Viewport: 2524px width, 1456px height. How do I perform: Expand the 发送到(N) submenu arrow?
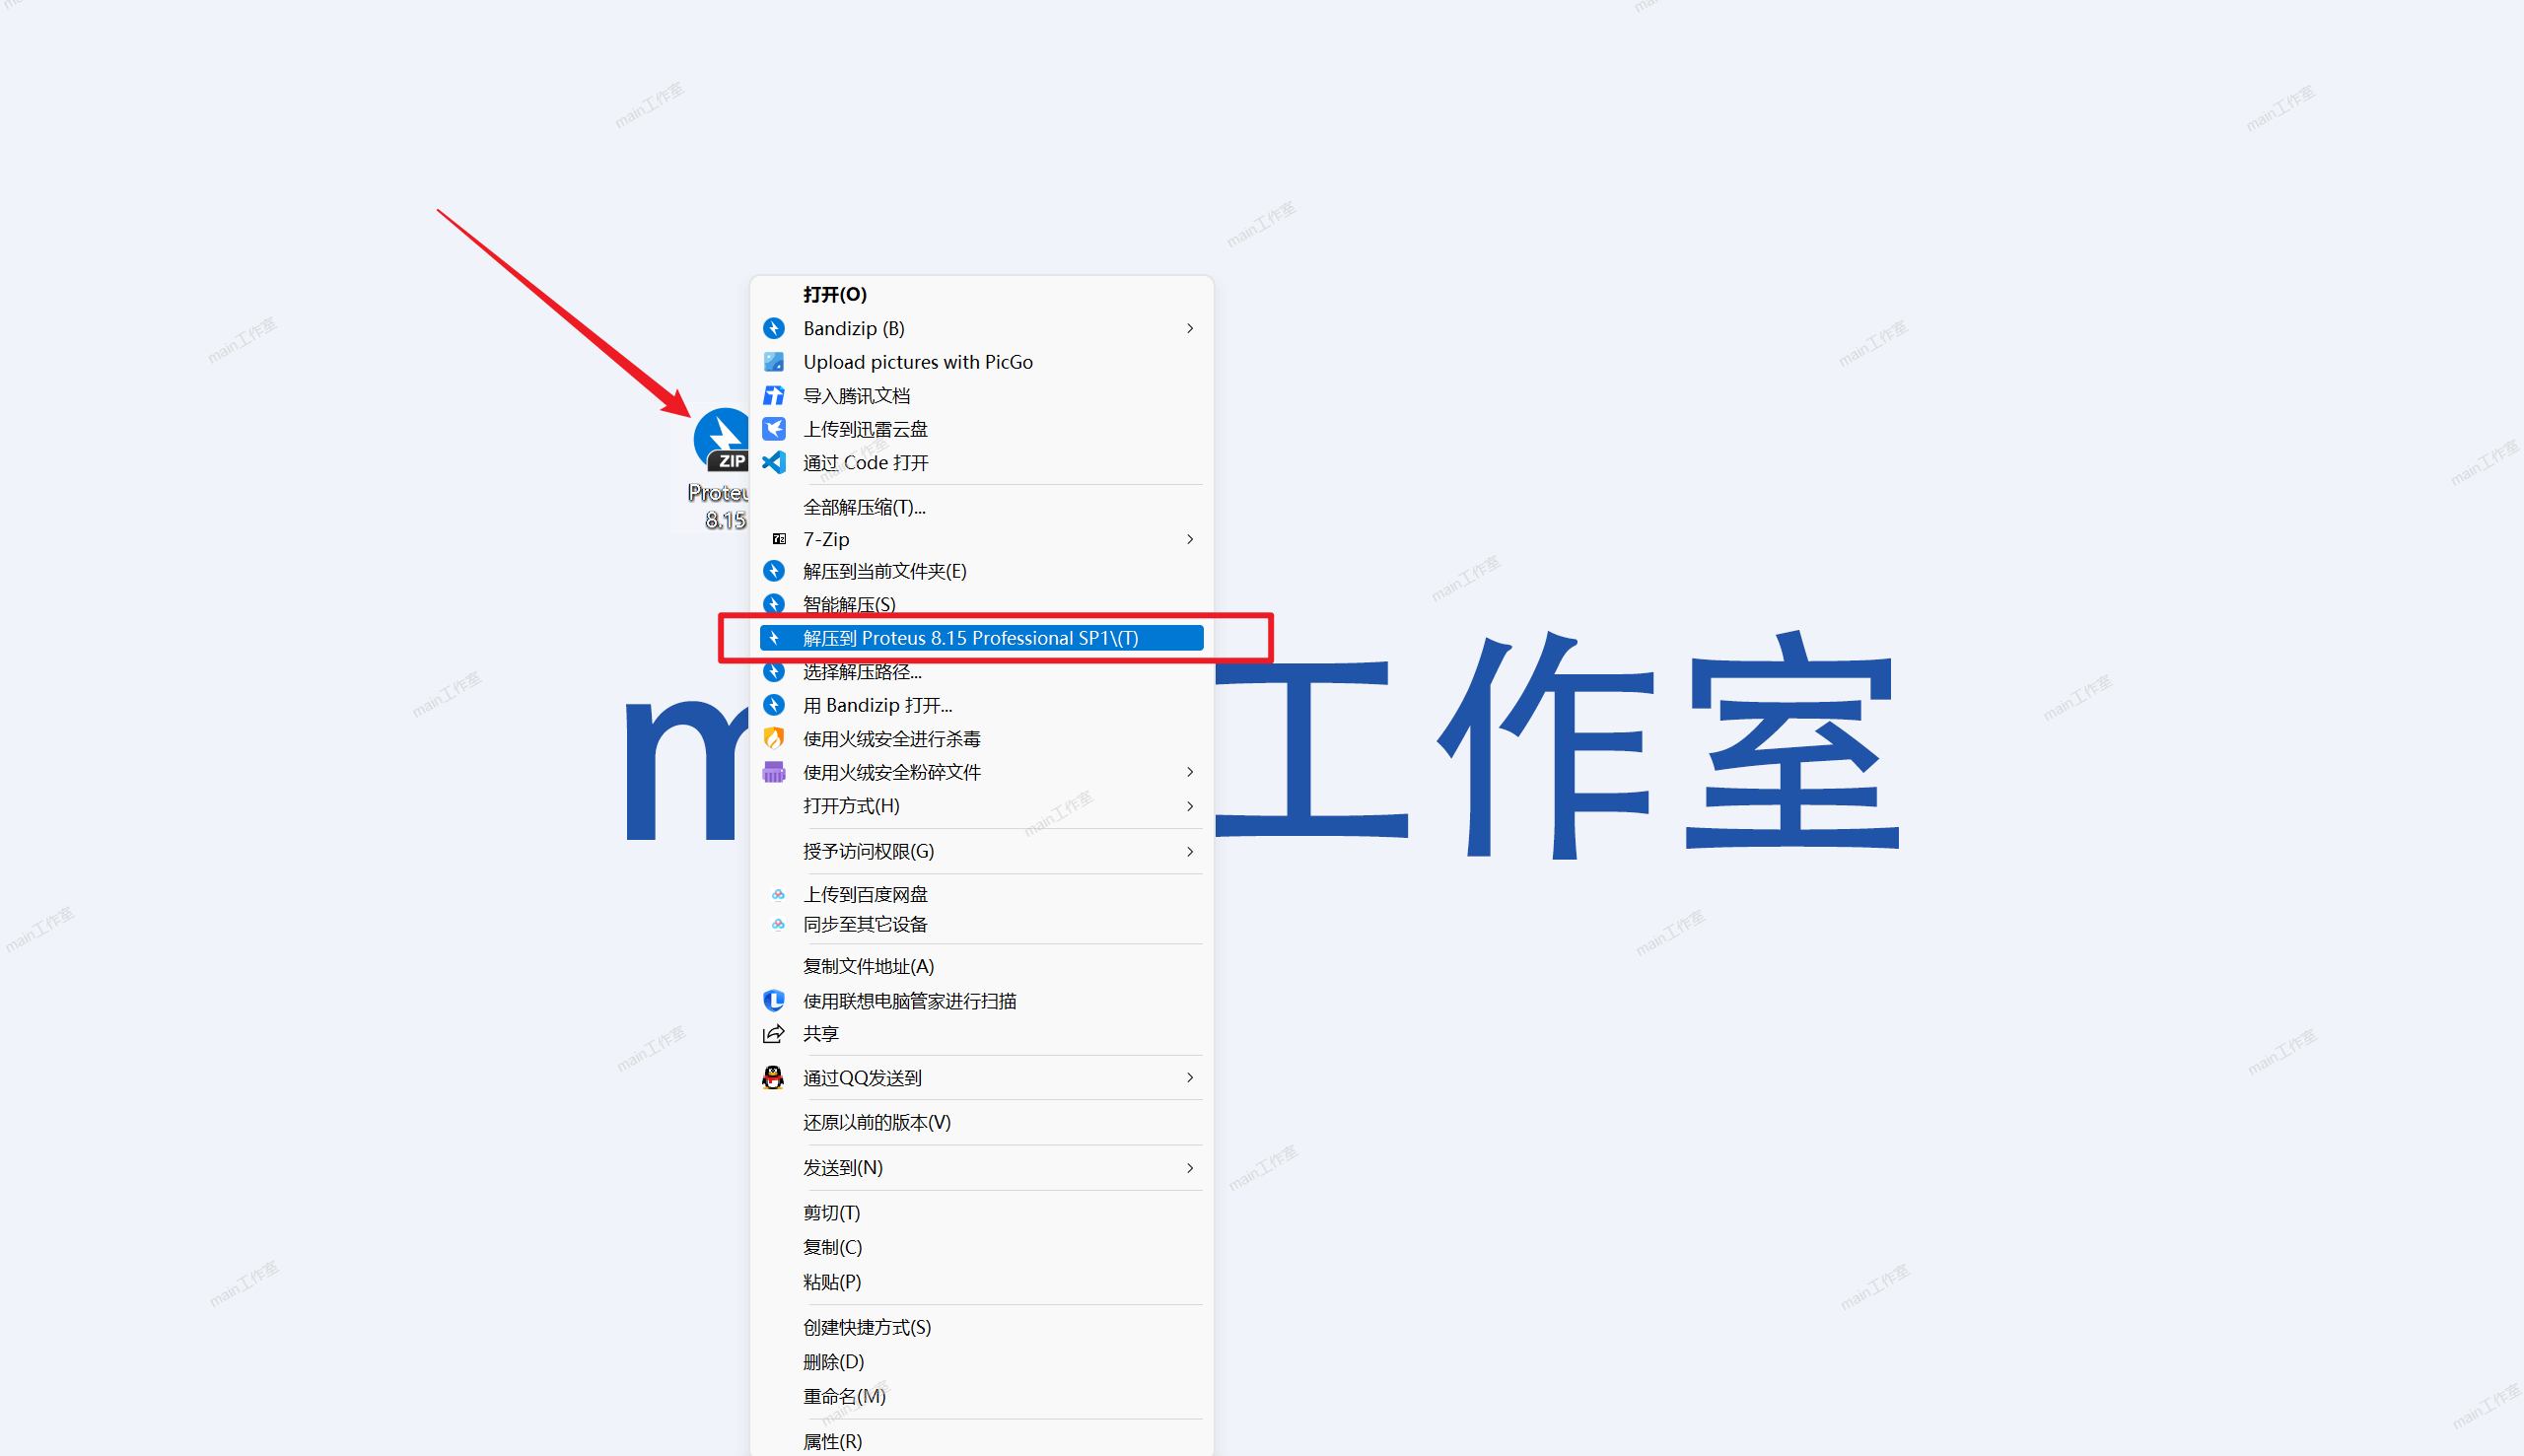tap(1190, 1168)
